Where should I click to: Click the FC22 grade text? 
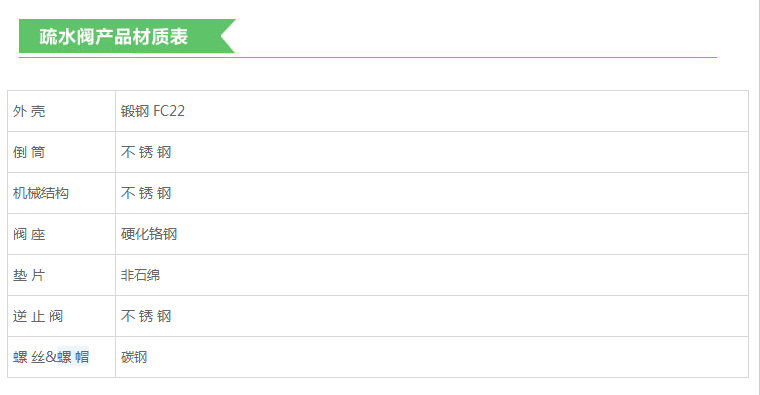(169, 111)
